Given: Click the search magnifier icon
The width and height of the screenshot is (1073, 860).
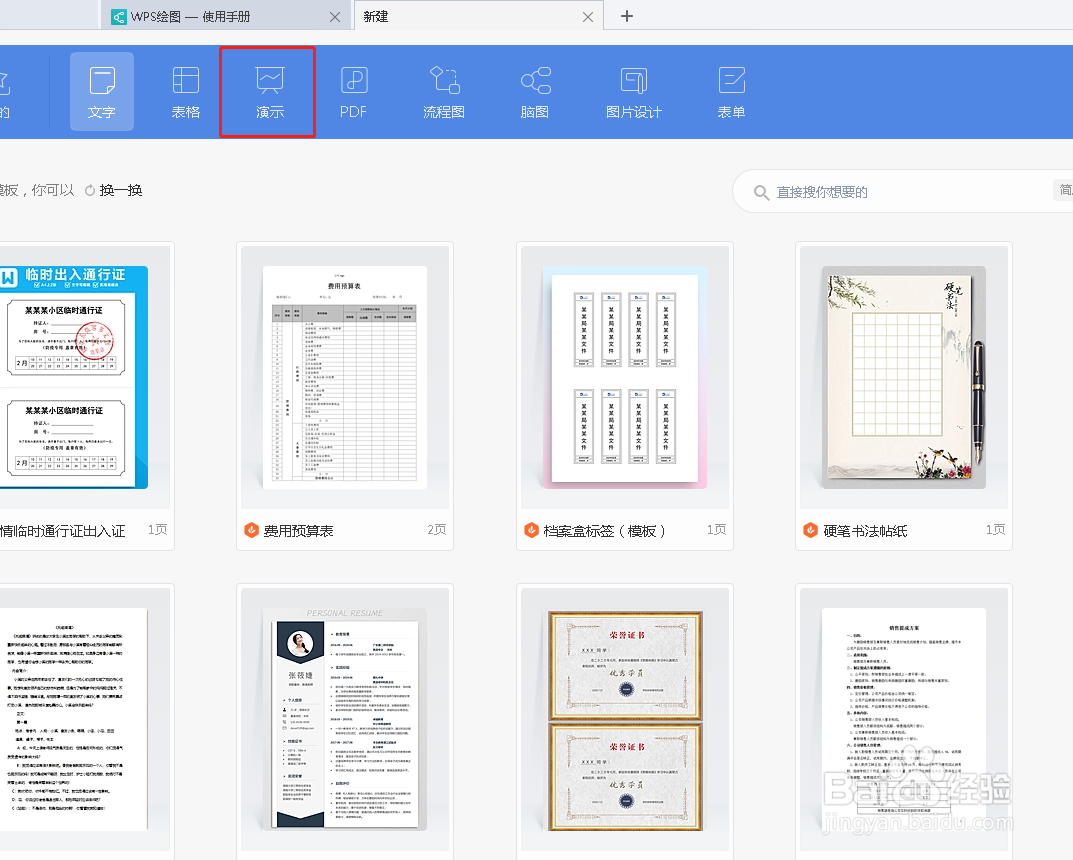Looking at the screenshot, I should click(761, 192).
